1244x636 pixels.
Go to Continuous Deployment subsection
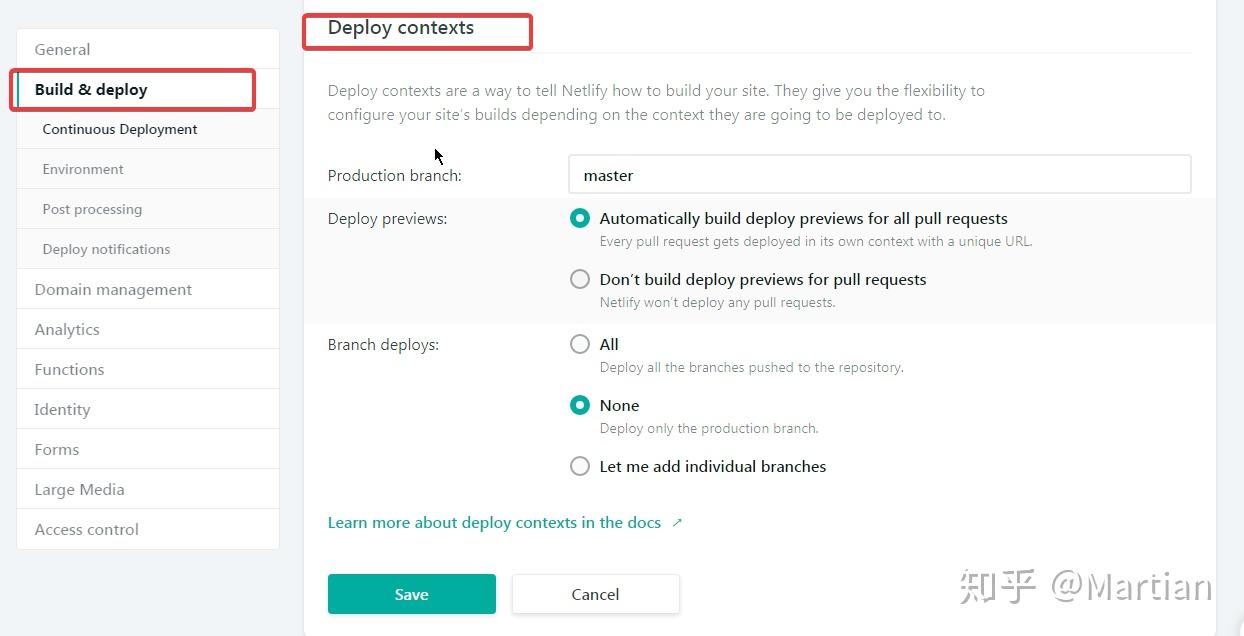point(120,129)
